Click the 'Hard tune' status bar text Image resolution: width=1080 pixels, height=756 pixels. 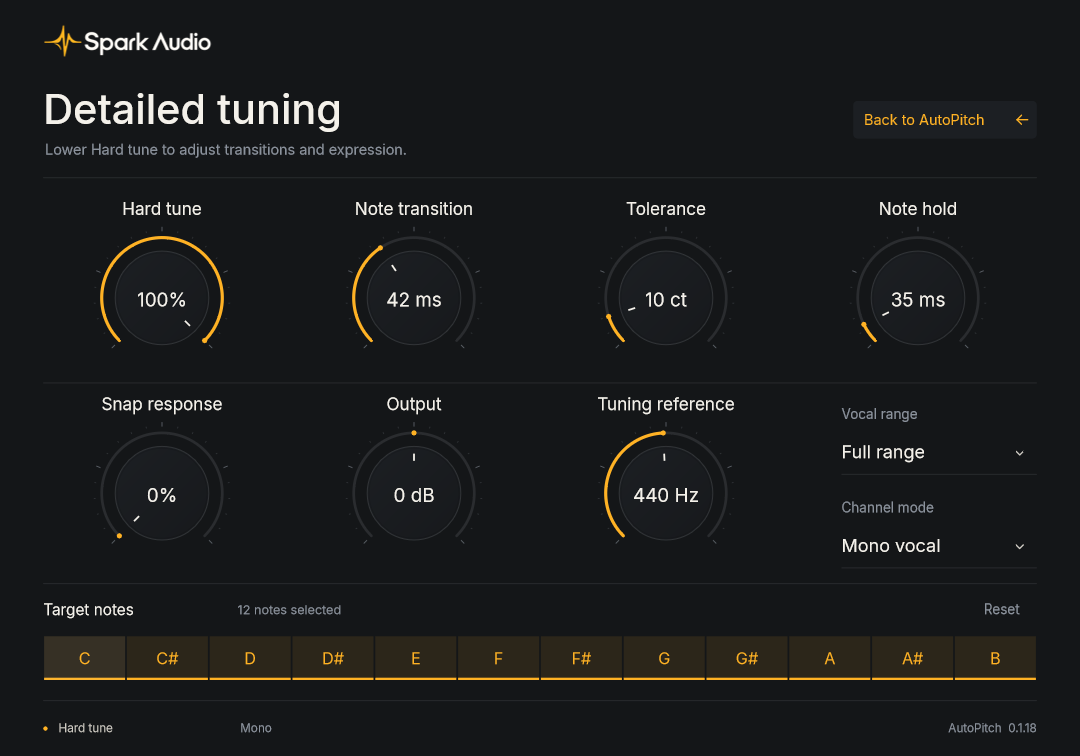(85, 728)
